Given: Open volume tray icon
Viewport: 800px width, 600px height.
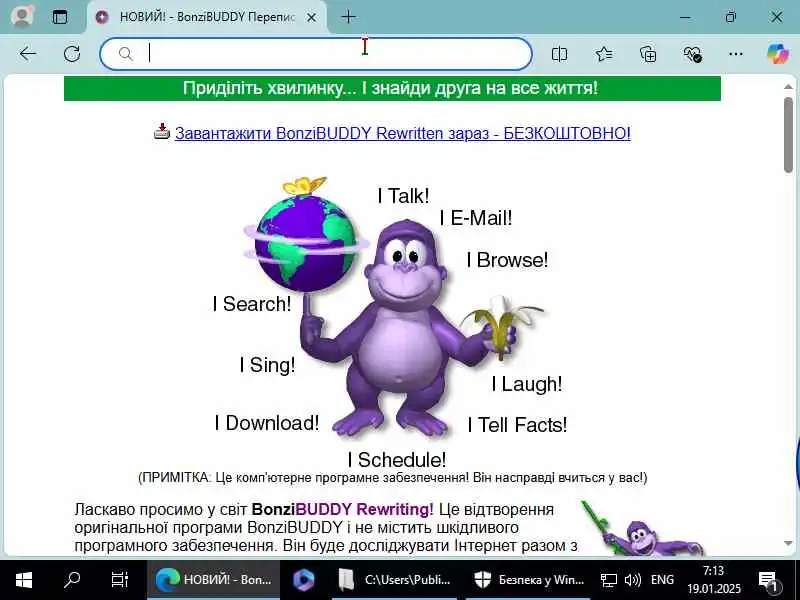Looking at the screenshot, I should 633,580.
